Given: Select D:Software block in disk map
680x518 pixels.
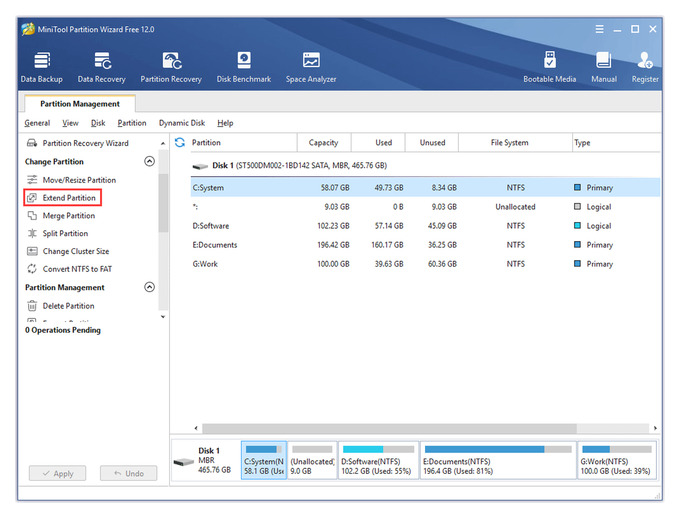Looking at the screenshot, I should pyautogui.click(x=378, y=460).
